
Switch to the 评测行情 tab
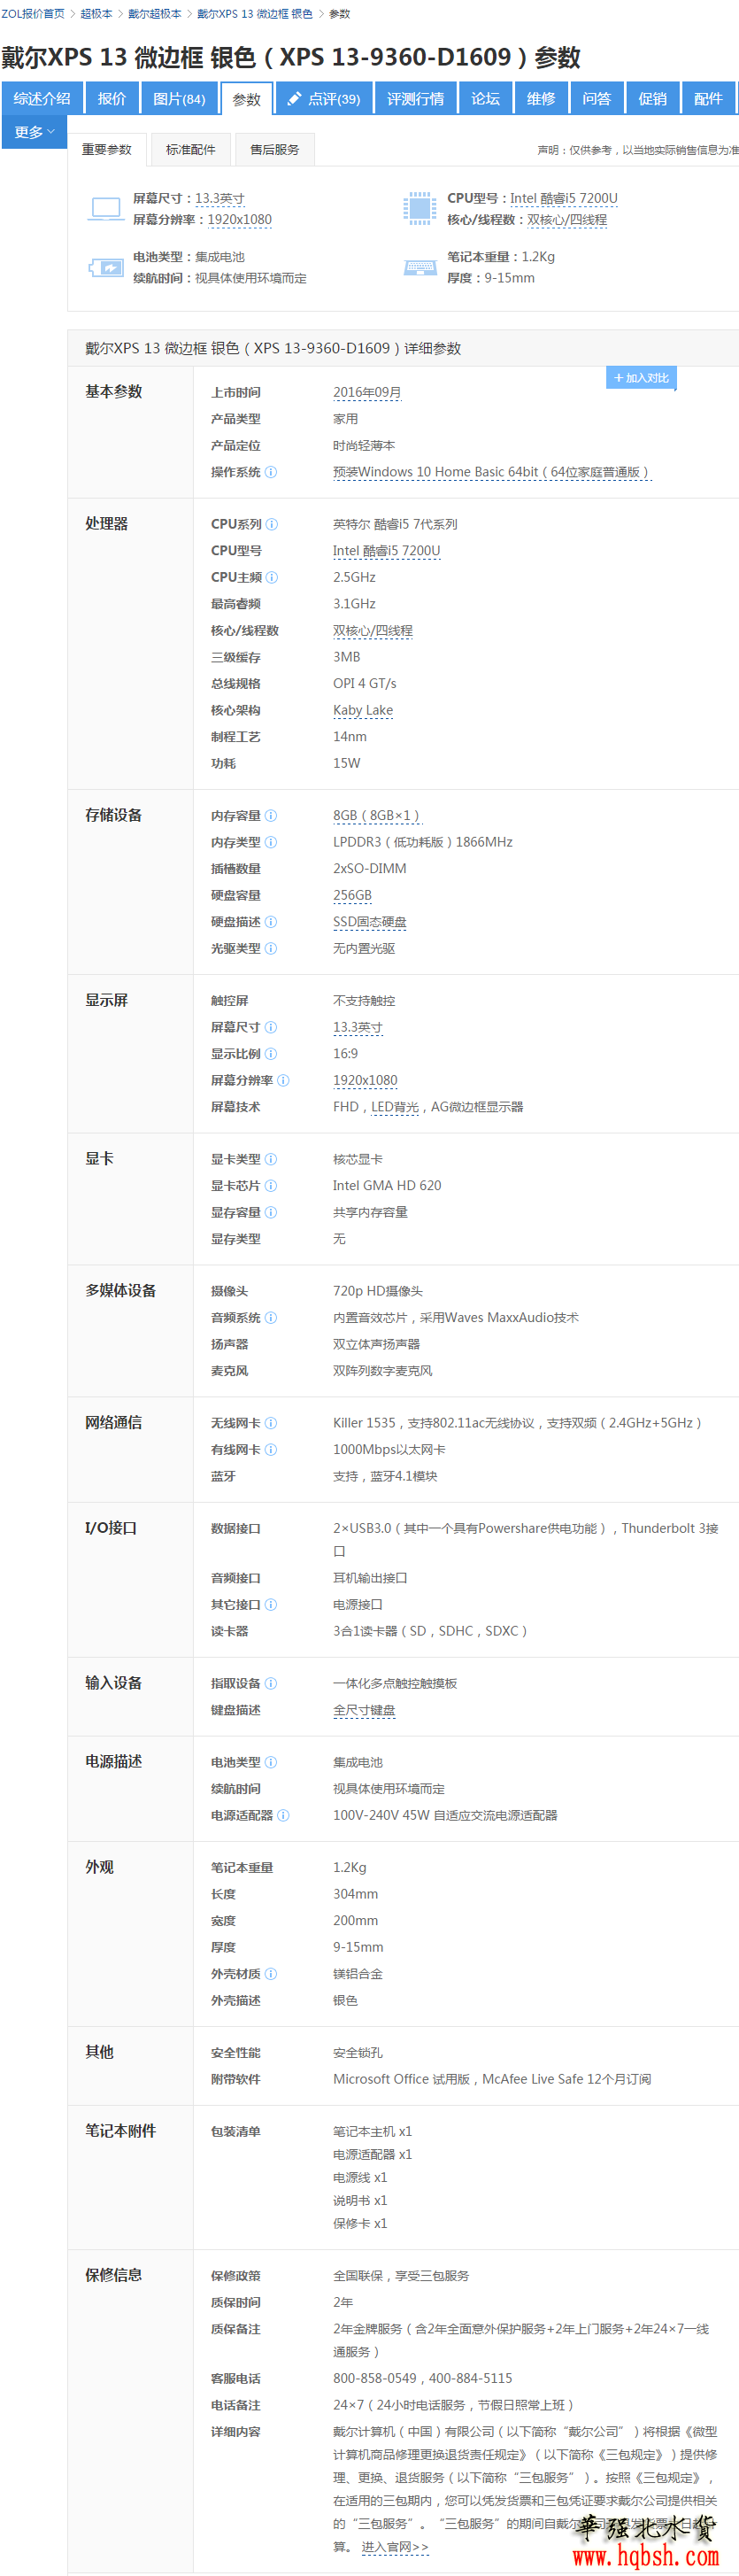click(416, 98)
